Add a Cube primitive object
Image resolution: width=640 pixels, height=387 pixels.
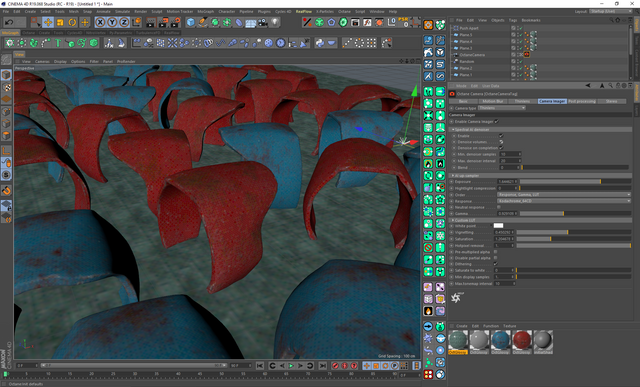191,22
